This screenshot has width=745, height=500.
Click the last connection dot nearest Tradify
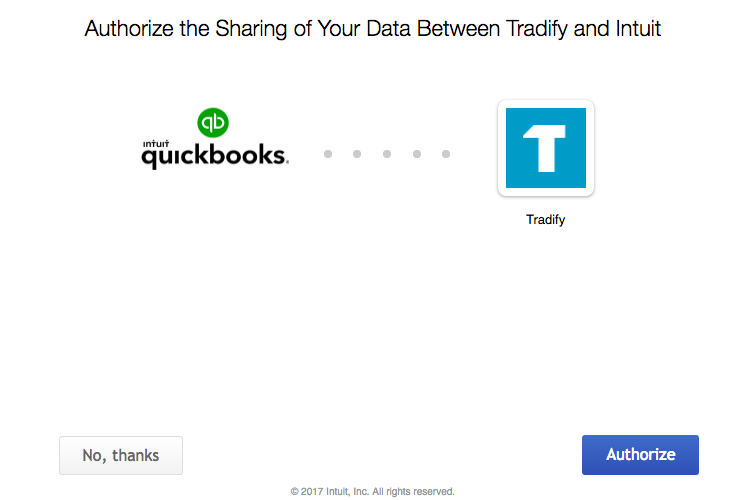pos(446,154)
